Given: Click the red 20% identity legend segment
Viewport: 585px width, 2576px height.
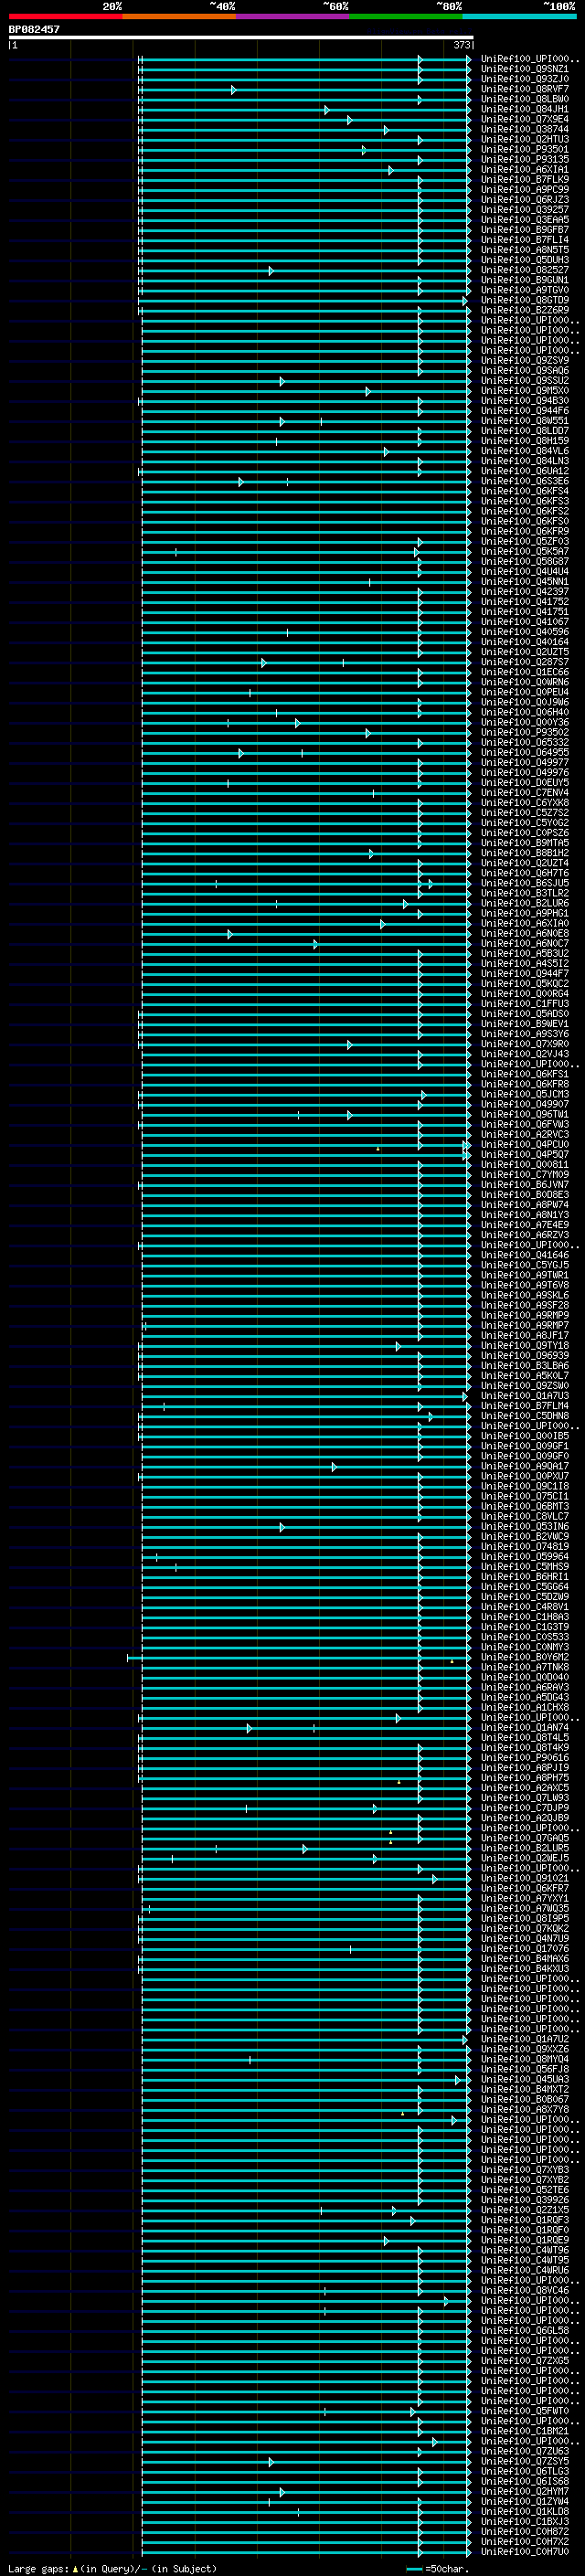Looking at the screenshot, I should [66, 16].
